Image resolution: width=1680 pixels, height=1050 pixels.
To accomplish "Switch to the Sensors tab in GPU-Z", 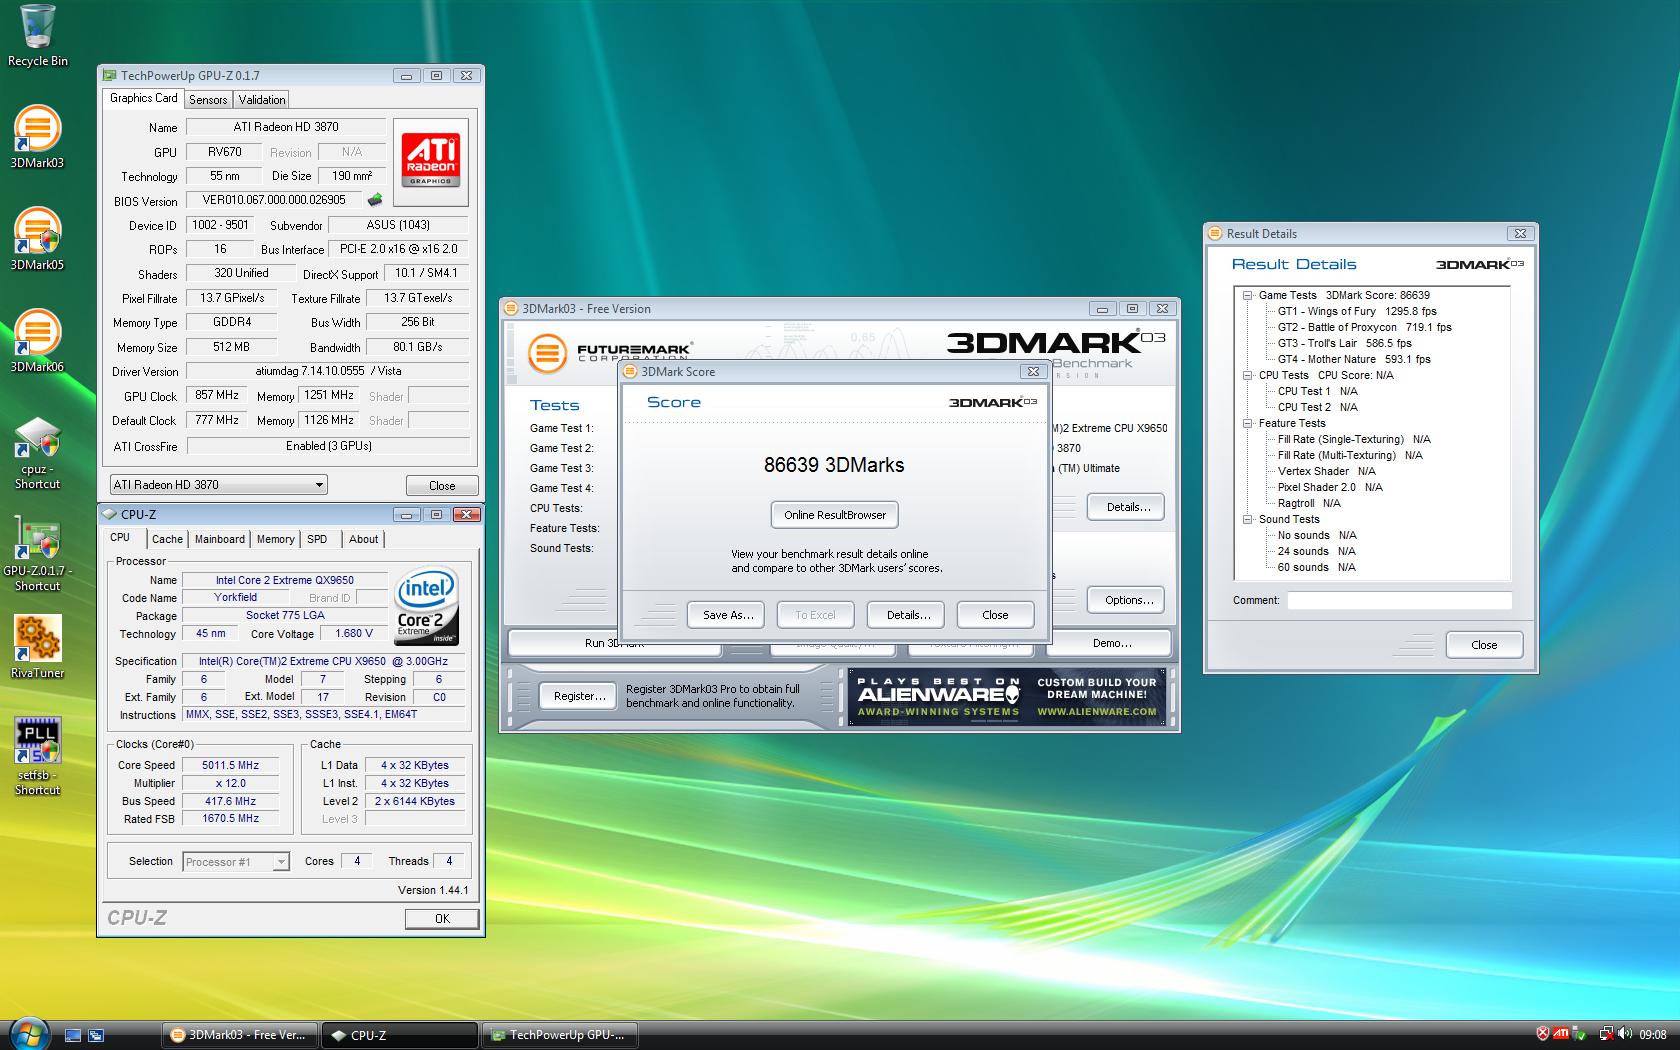I will (x=208, y=100).
